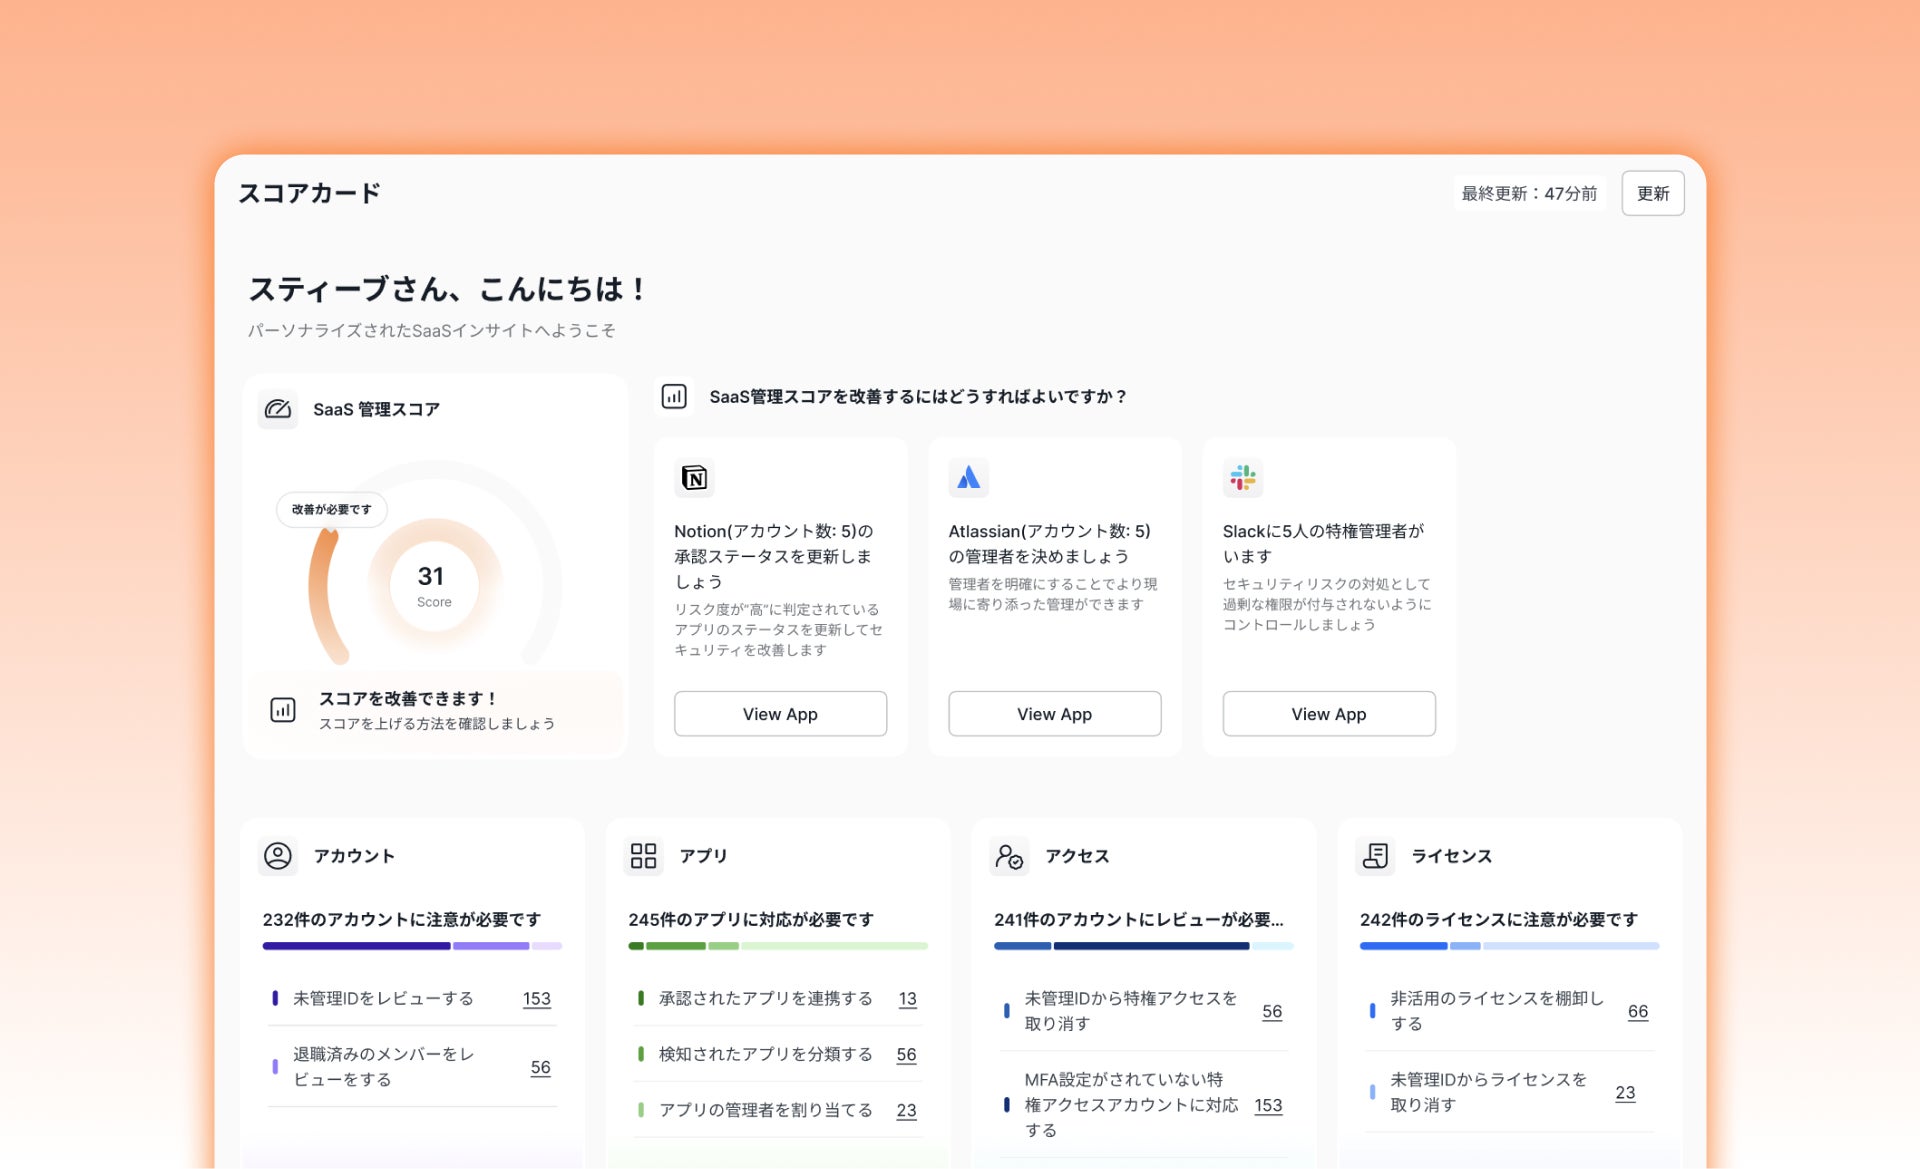Click the アプリ grid icon
This screenshot has height=1169, width=1920.
pos(643,856)
